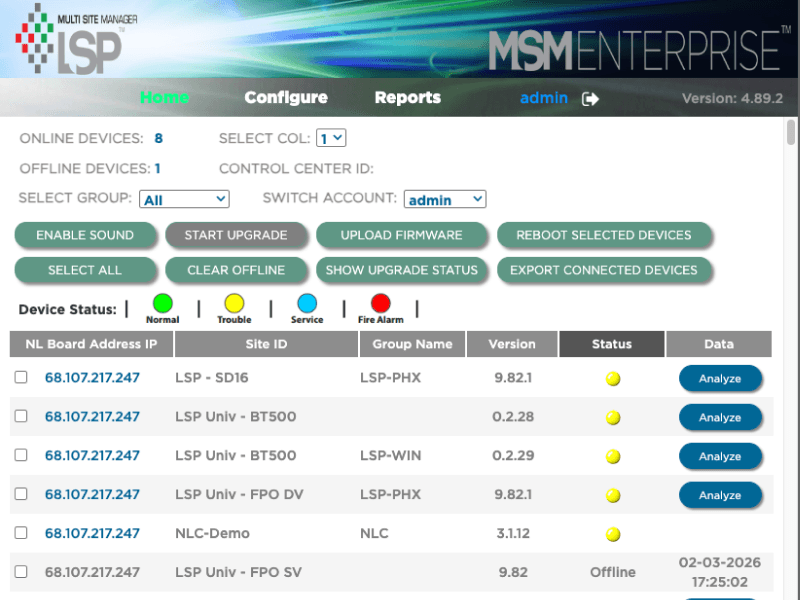The width and height of the screenshot is (800, 600).
Task: Analyze the BT500 version 0.2.28 device
Action: (720, 417)
